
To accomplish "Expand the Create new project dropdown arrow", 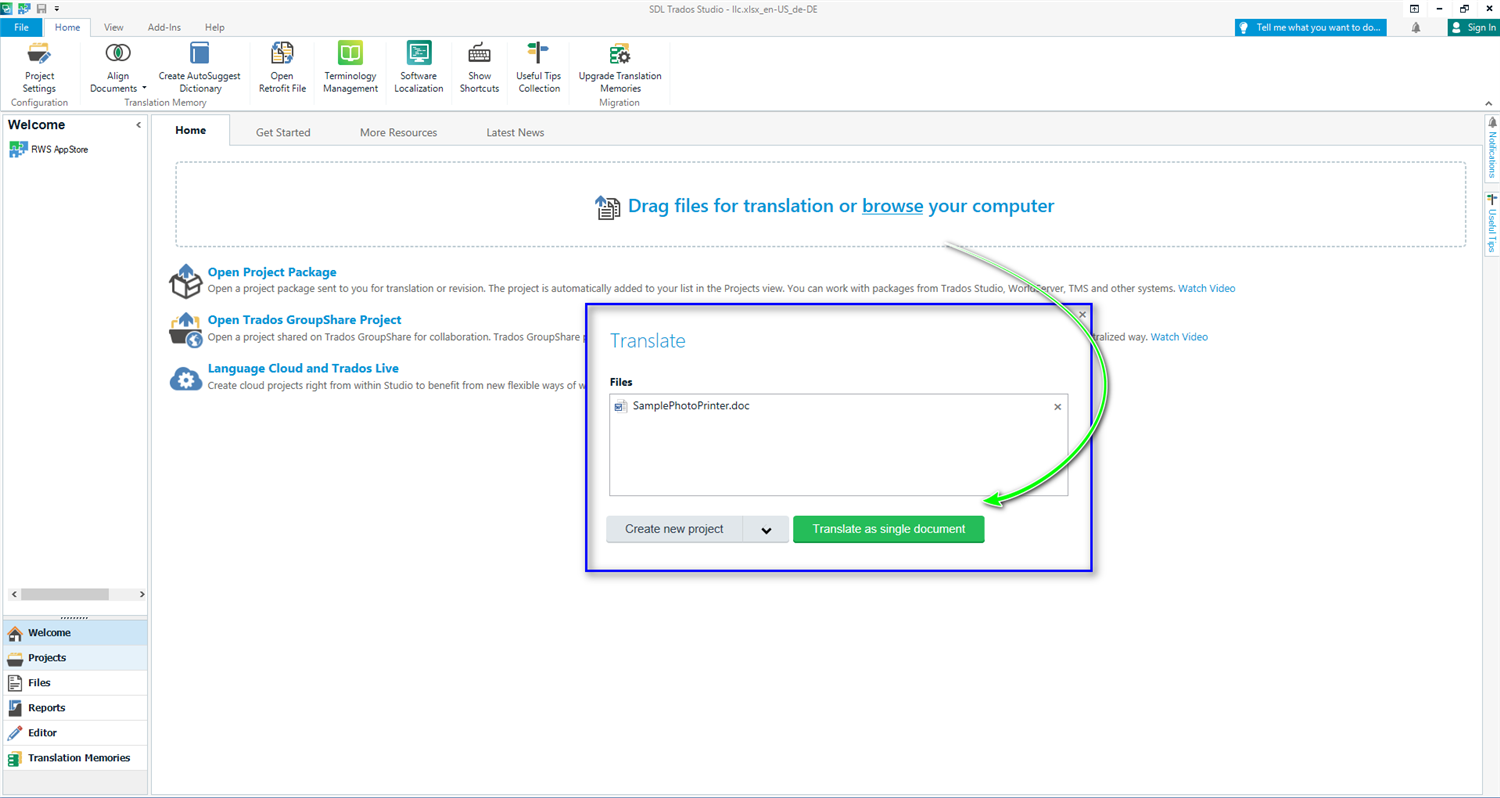I will coord(766,530).
